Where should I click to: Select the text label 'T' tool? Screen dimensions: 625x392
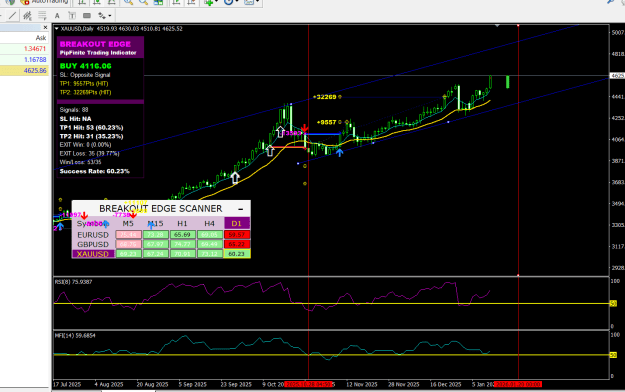pos(72,16)
